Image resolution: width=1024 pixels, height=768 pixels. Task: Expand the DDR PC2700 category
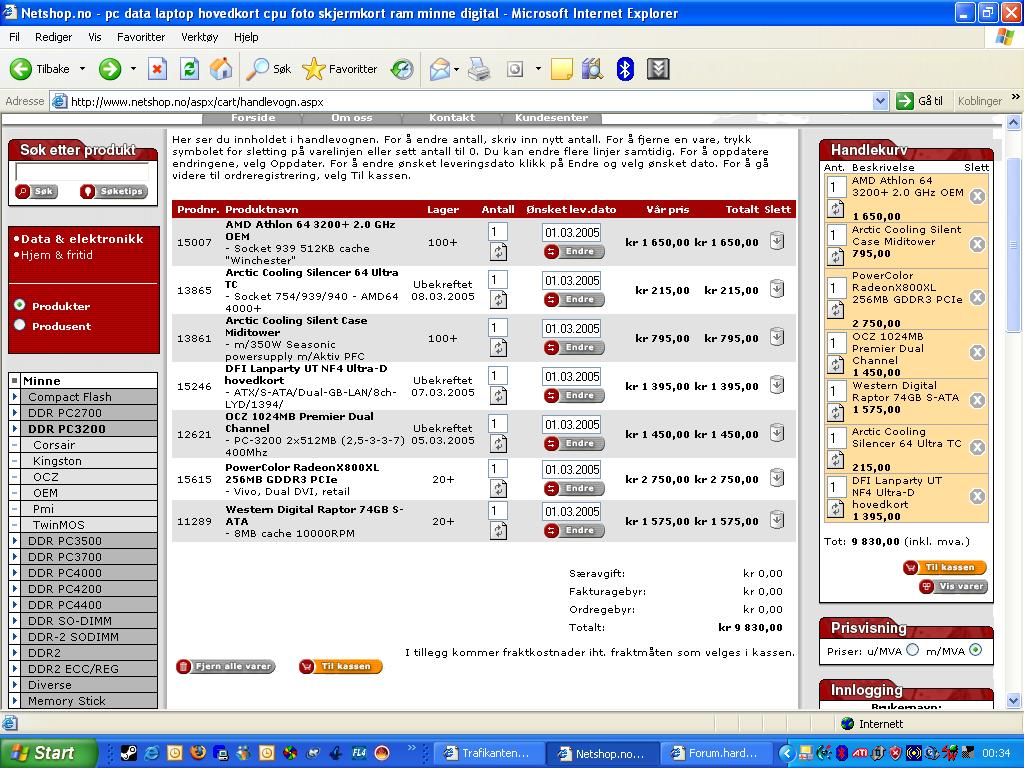tap(15, 413)
